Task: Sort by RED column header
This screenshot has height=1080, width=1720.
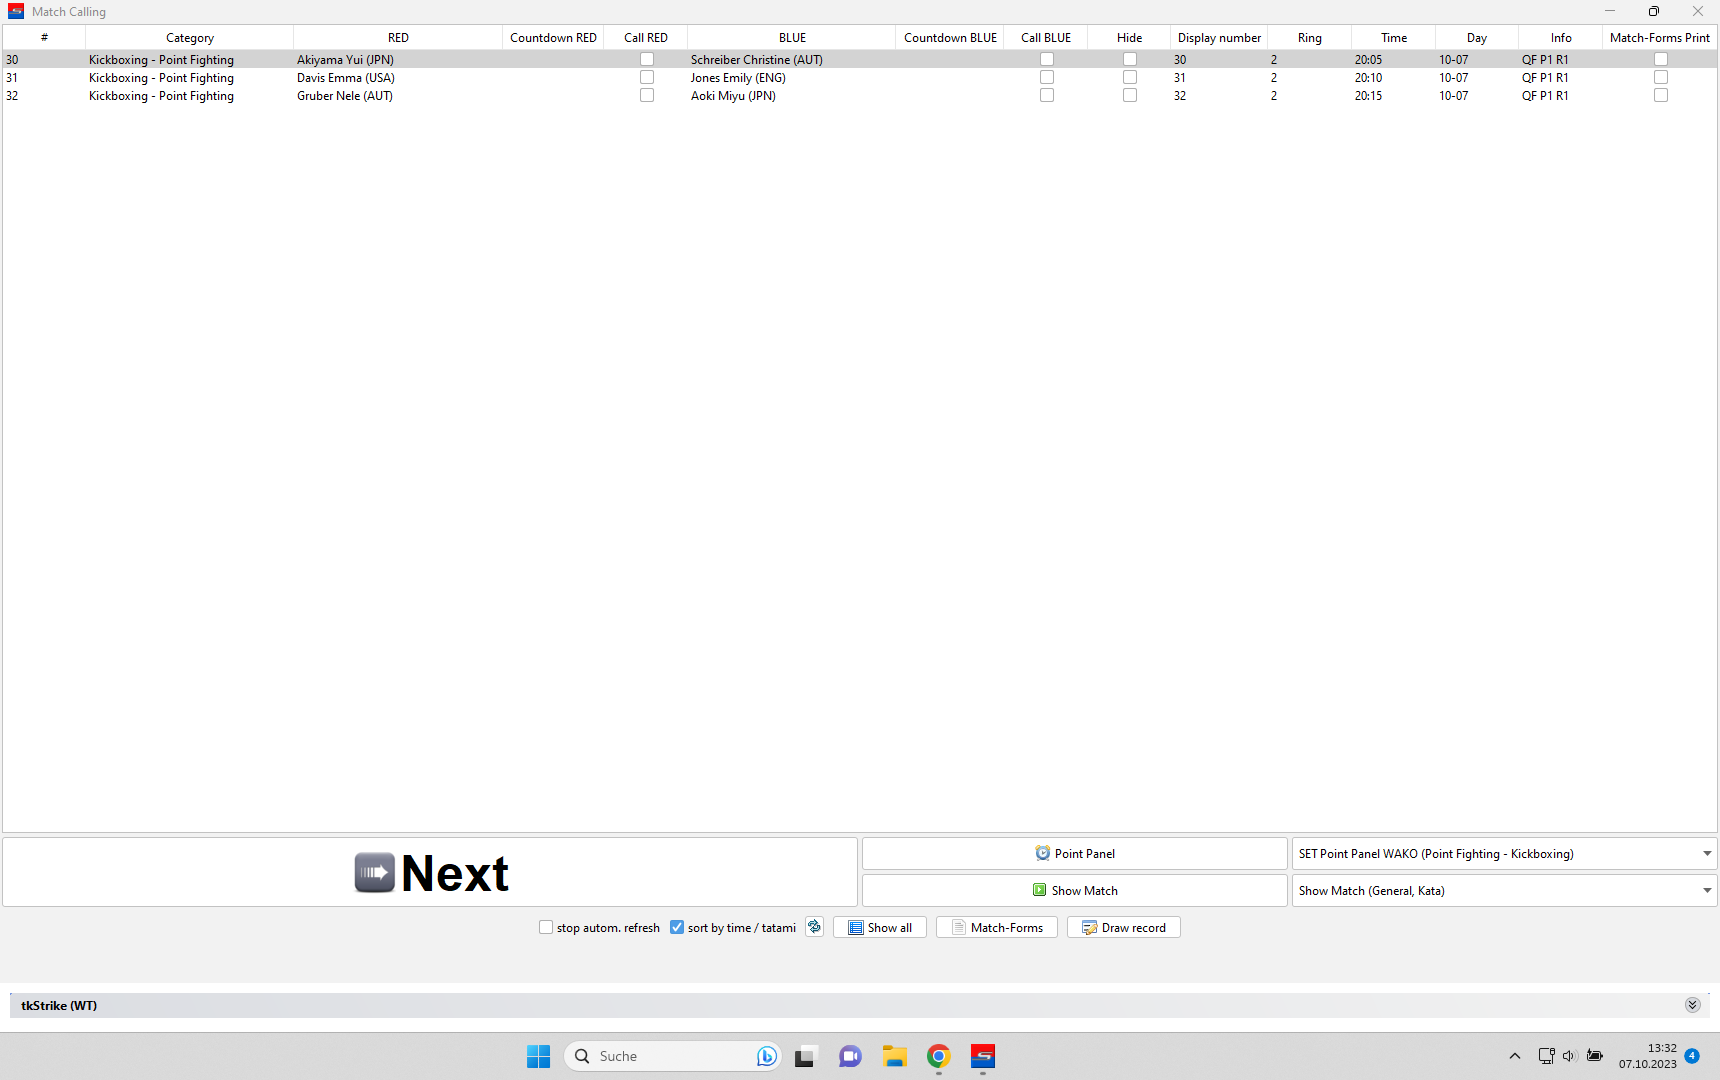Action: tap(398, 38)
